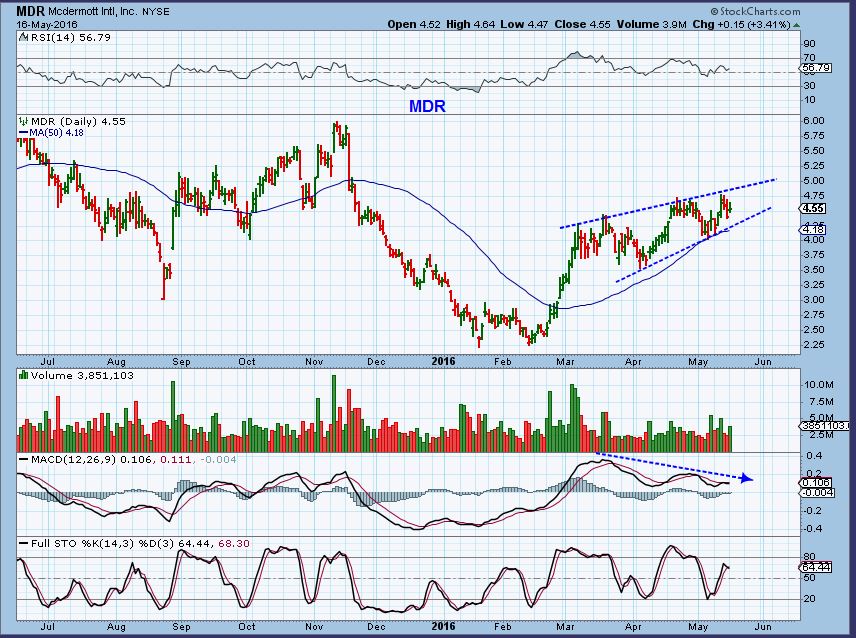Click the Chg +0.15 (+3.41%) value
Image resolution: width=856 pixels, height=638 pixels.
(x=741, y=25)
